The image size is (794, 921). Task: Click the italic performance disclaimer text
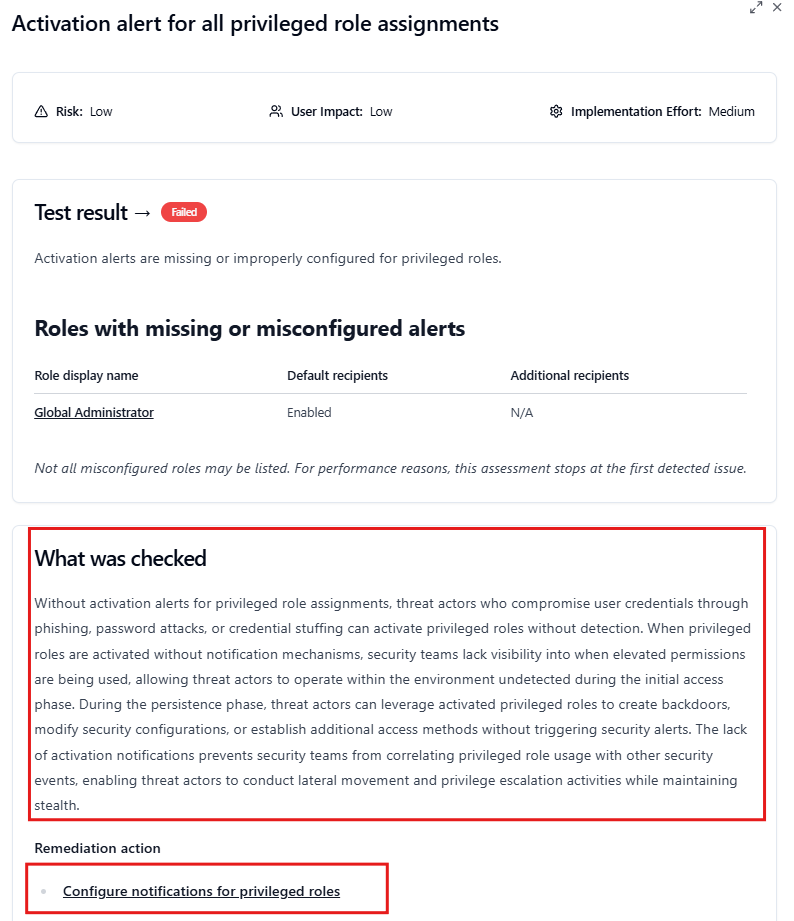[390, 468]
